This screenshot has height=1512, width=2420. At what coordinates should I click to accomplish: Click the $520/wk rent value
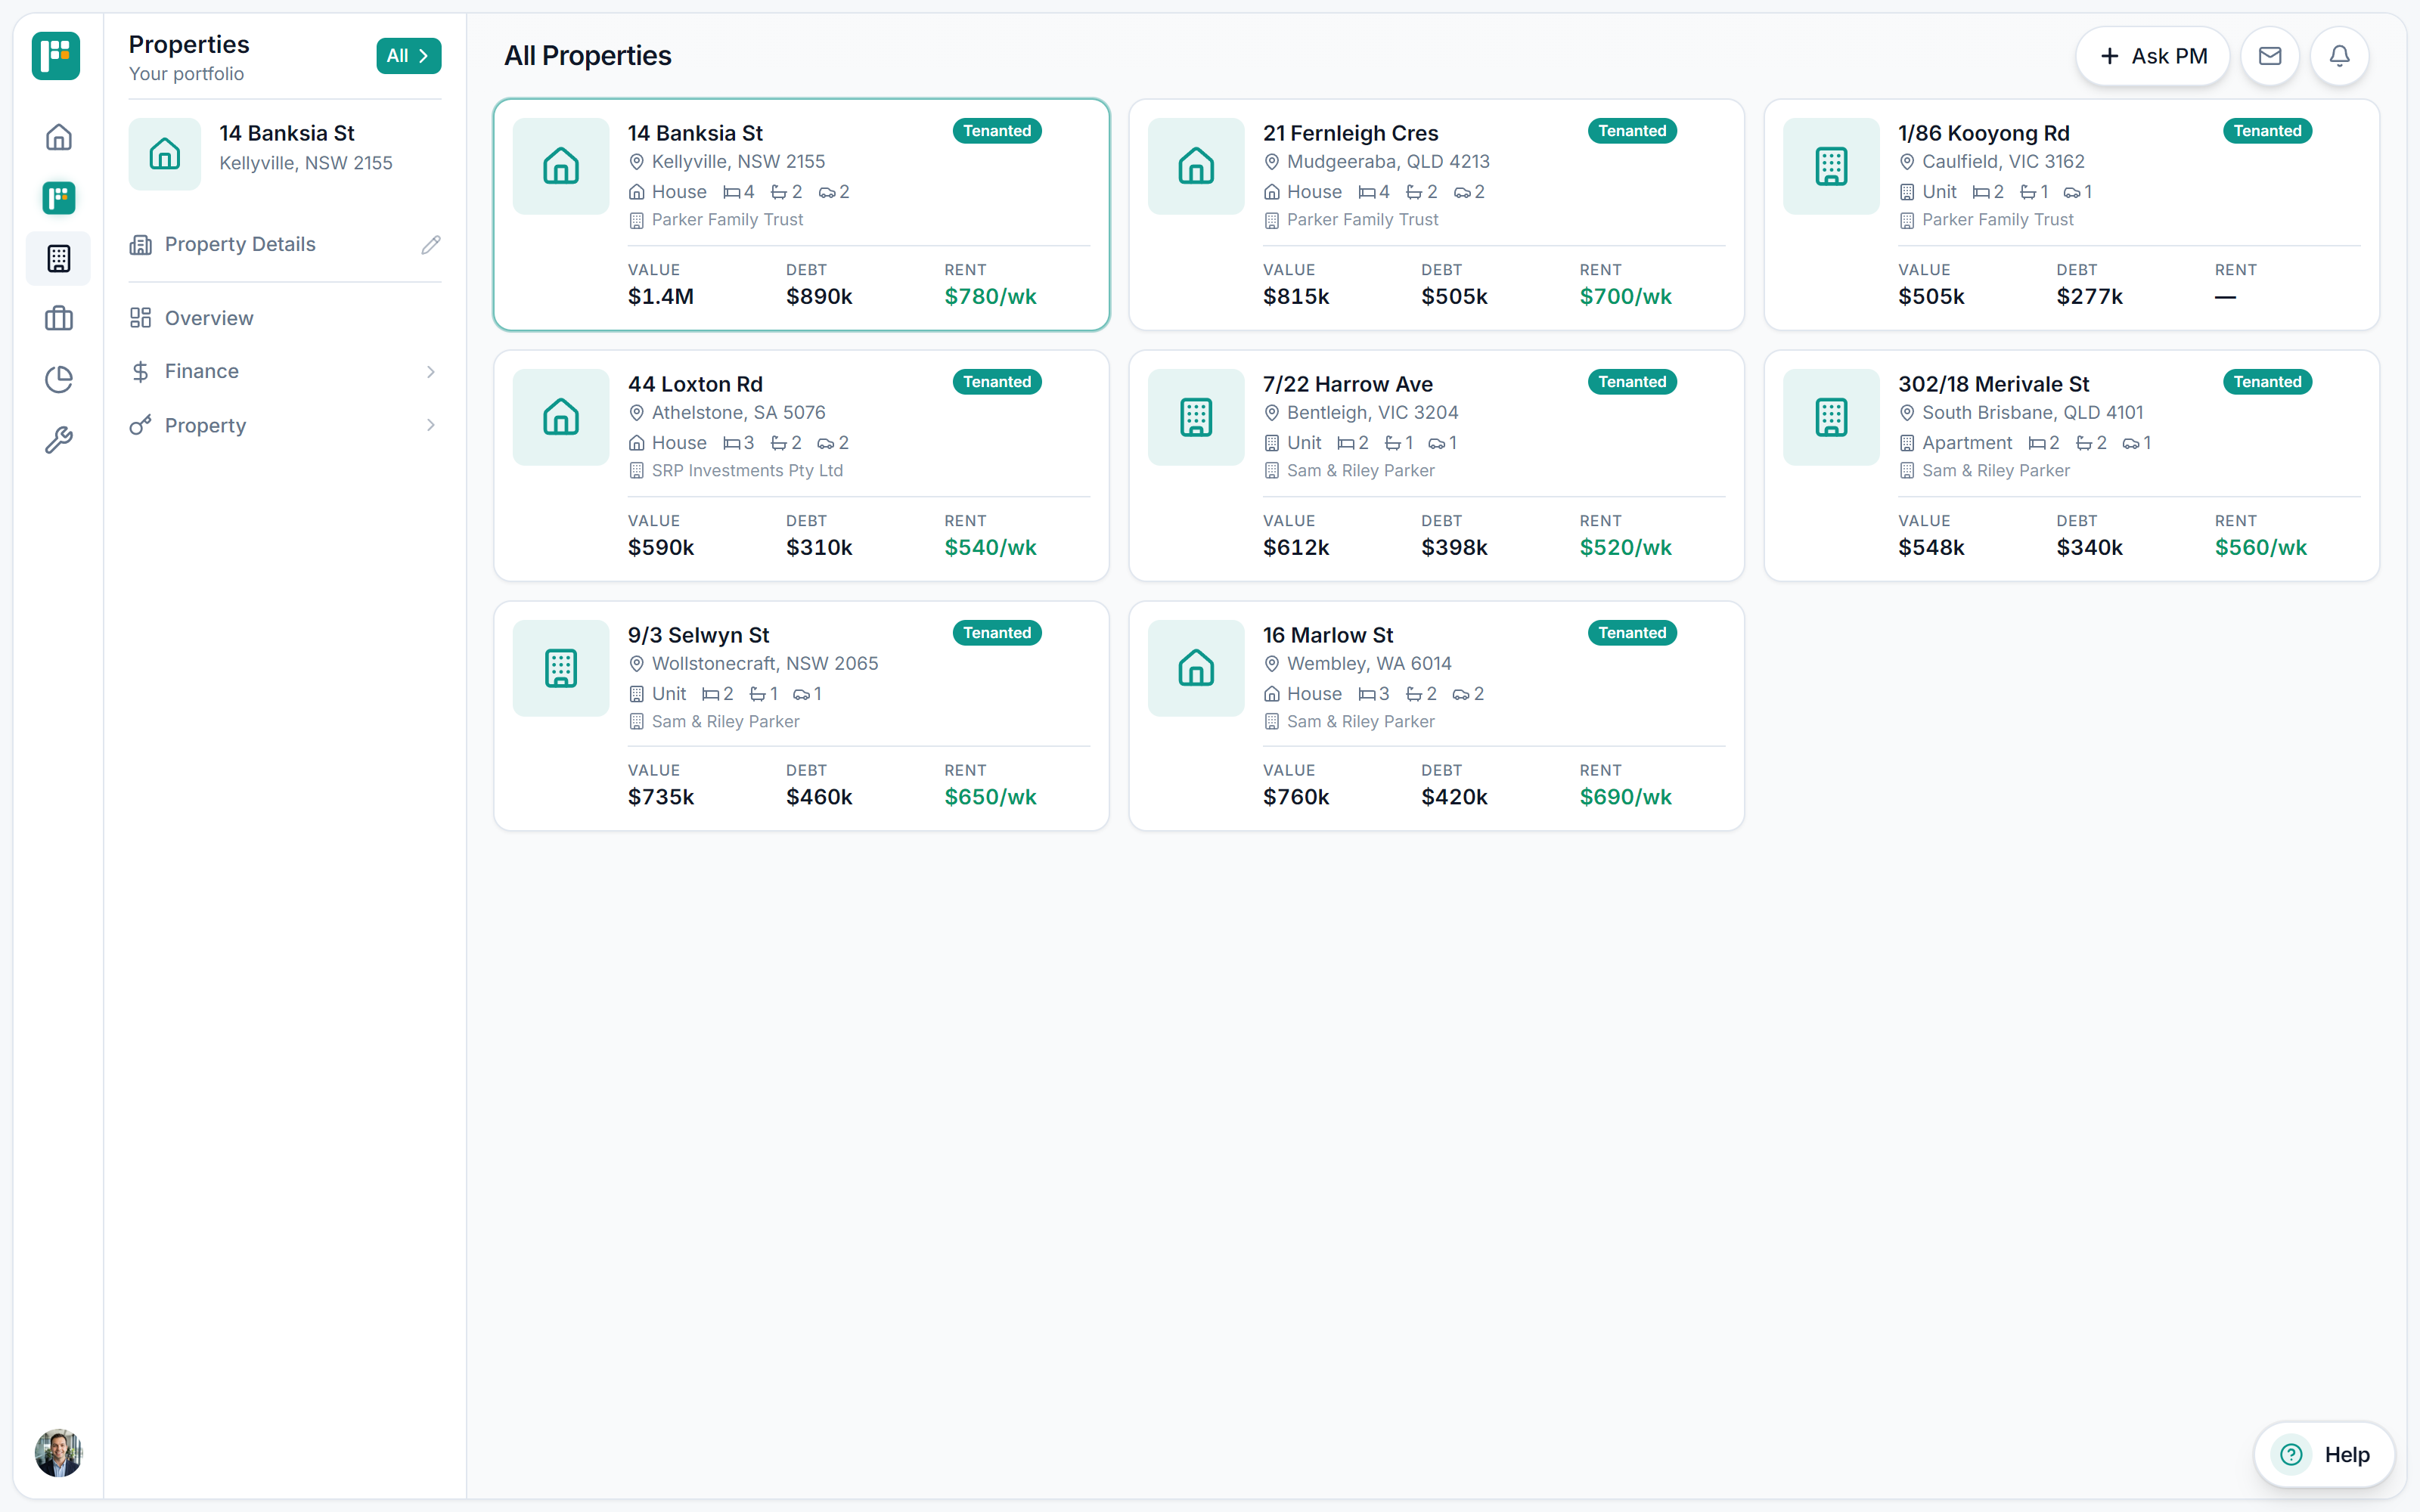pyautogui.click(x=1625, y=548)
